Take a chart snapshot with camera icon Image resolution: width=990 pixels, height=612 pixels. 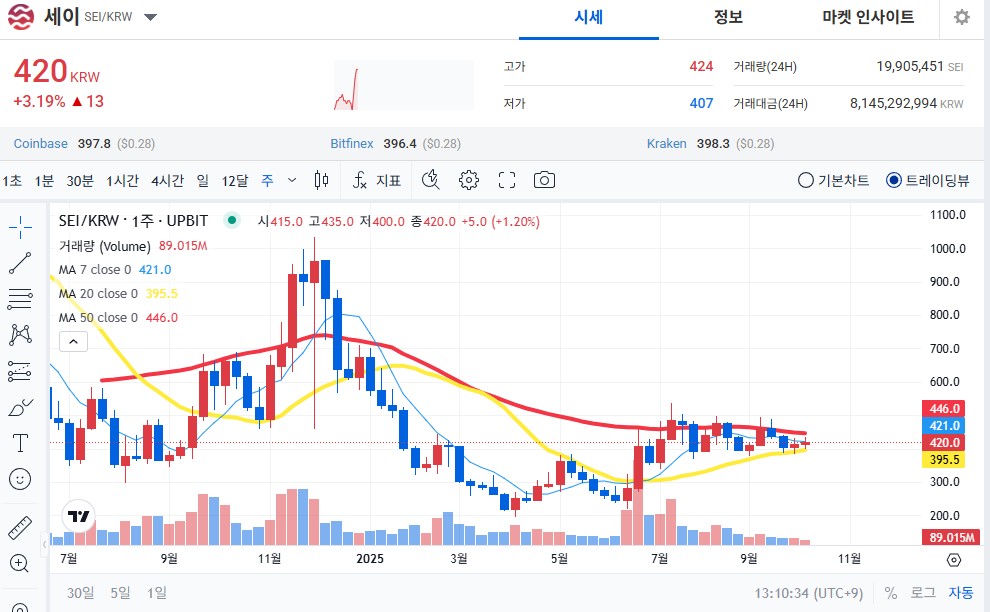pyautogui.click(x=544, y=181)
